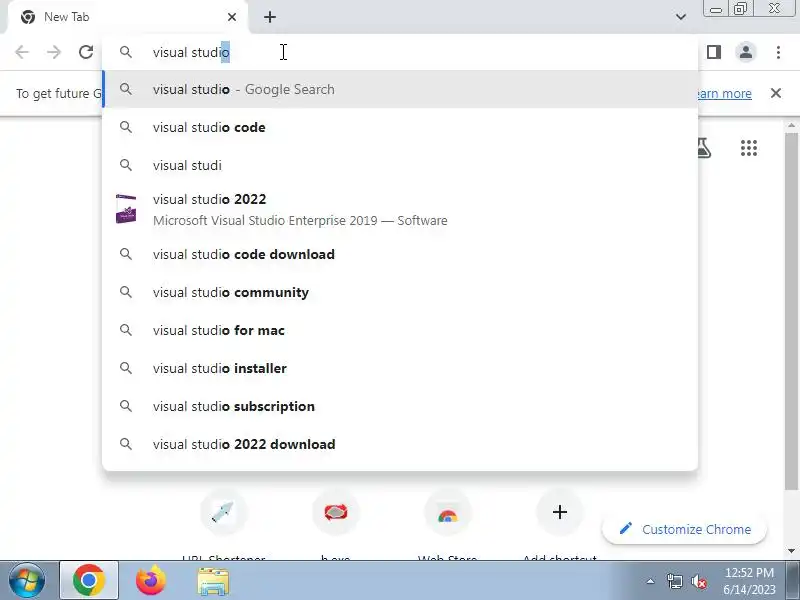800x600 pixels.
Task: Launch Firefox from the taskbar
Action: pos(151,581)
